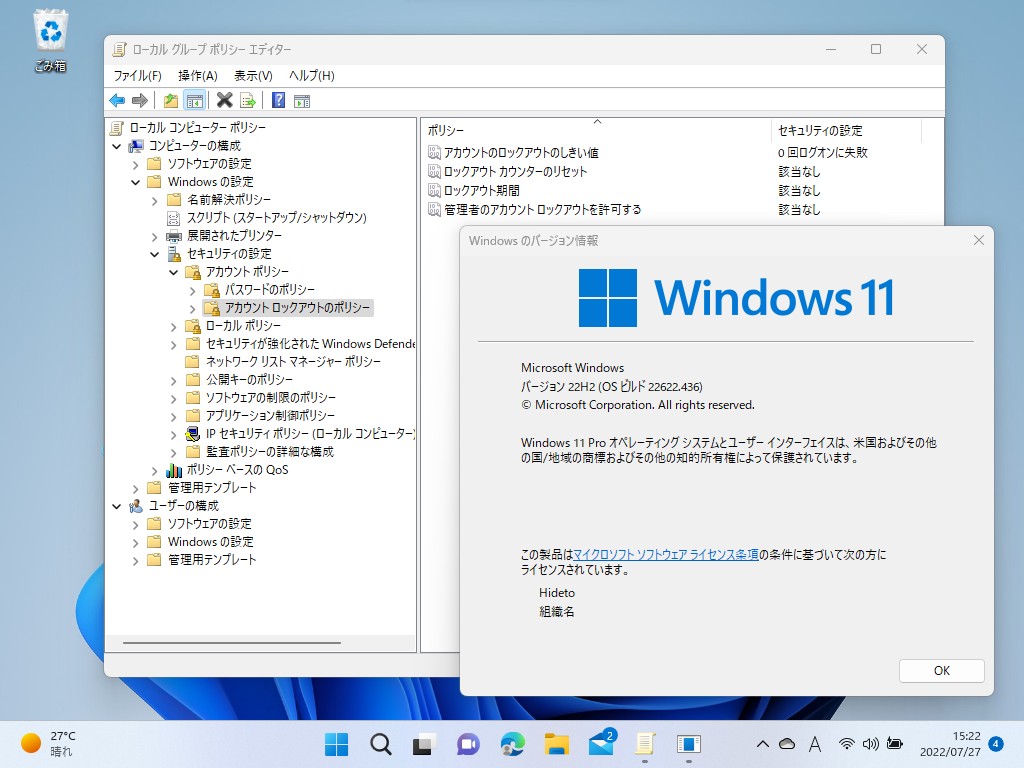This screenshot has width=1024, height=768.
Task: Click the IME input mode A icon
Action: tap(814, 744)
